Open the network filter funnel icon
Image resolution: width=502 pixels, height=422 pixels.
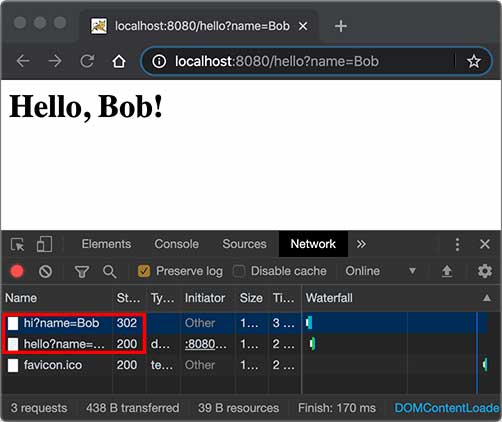pos(82,272)
